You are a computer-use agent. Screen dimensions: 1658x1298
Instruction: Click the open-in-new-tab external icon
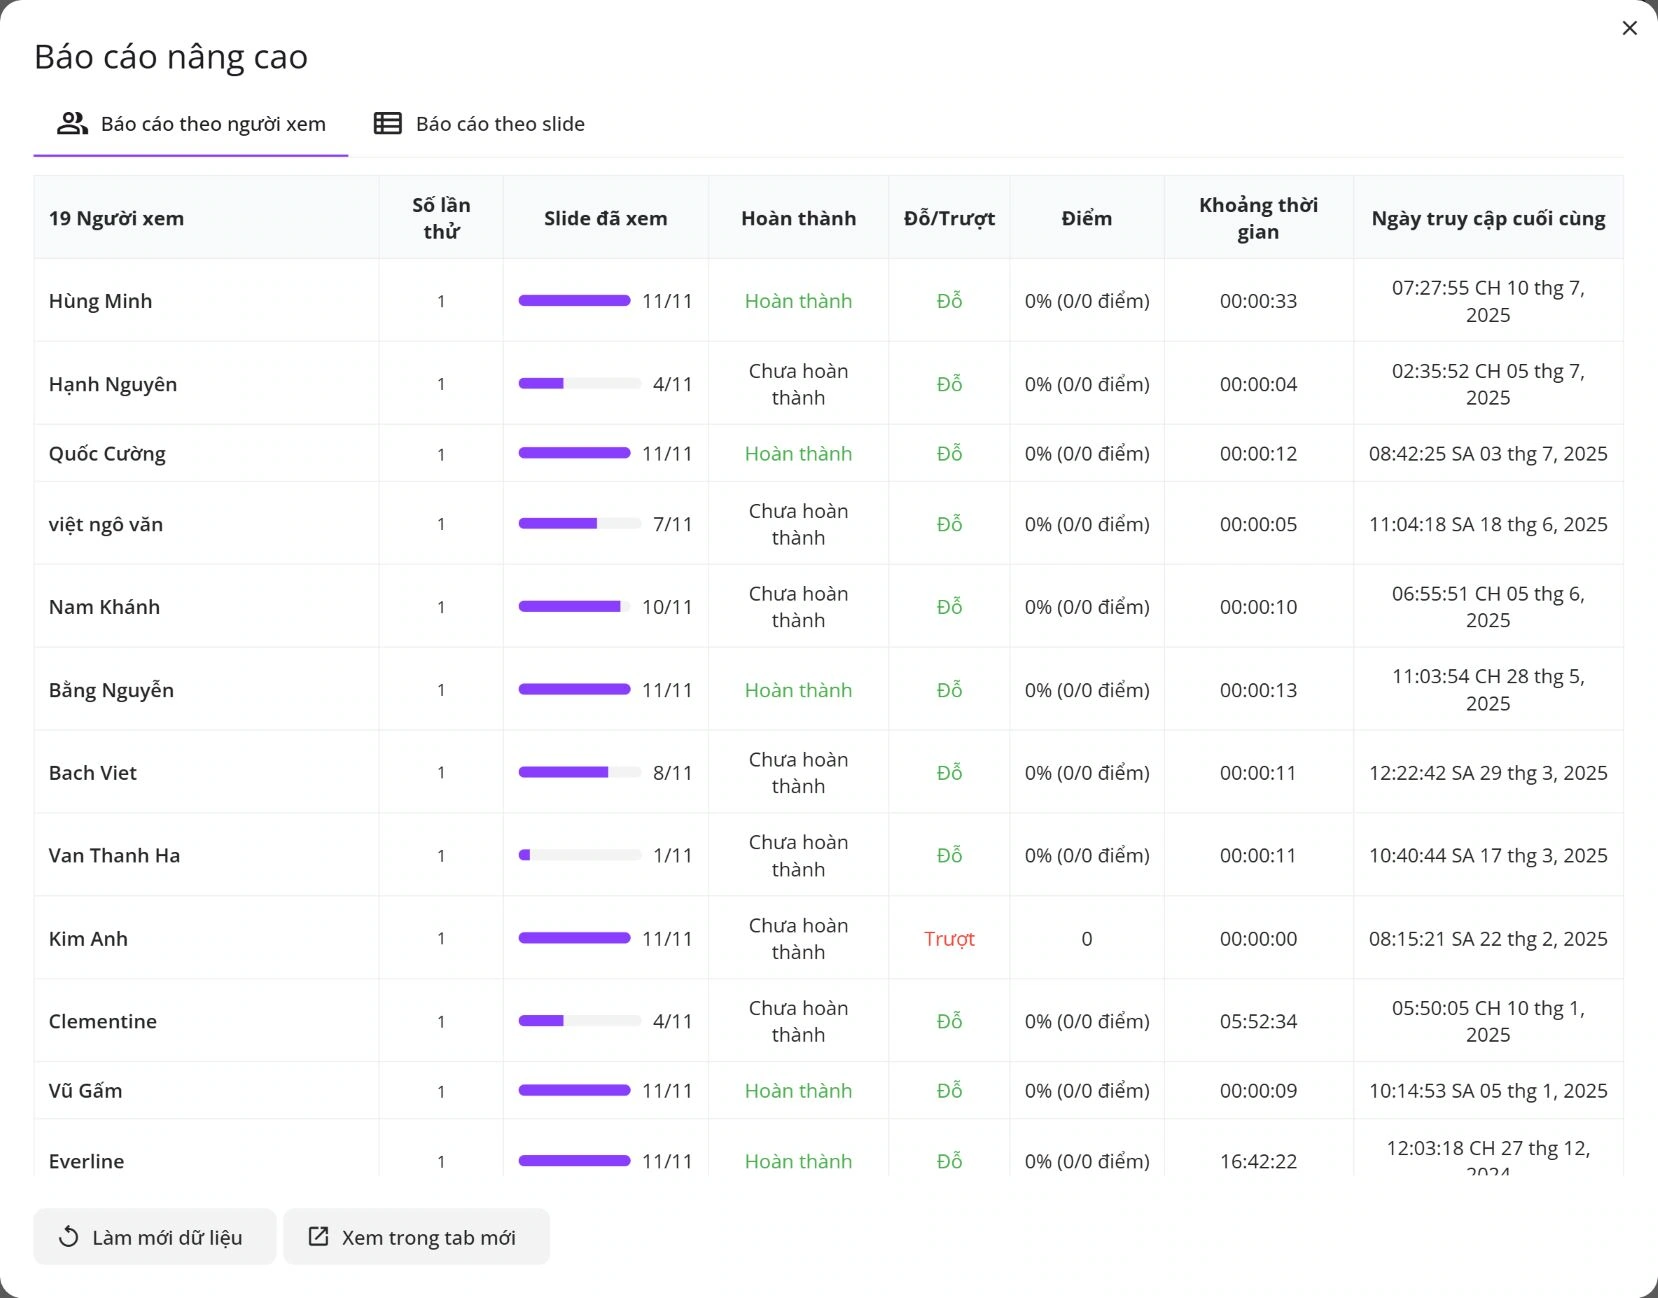tap(318, 1237)
